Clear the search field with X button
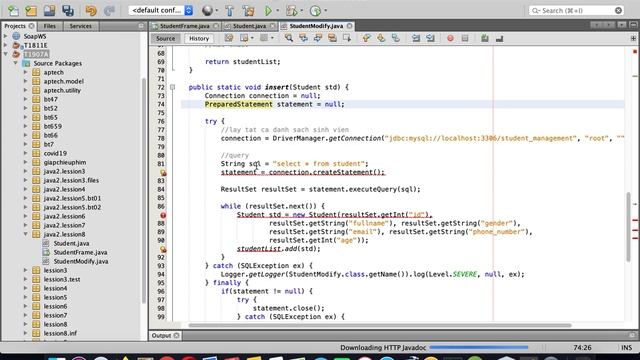Image resolution: width=640 pixels, height=360 pixels. [618, 10]
